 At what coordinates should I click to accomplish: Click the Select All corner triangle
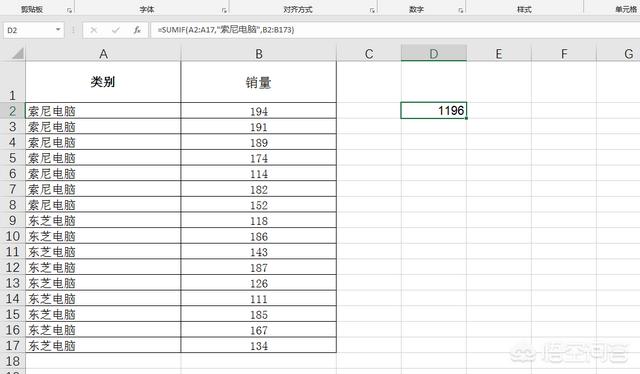pos(17,53)
